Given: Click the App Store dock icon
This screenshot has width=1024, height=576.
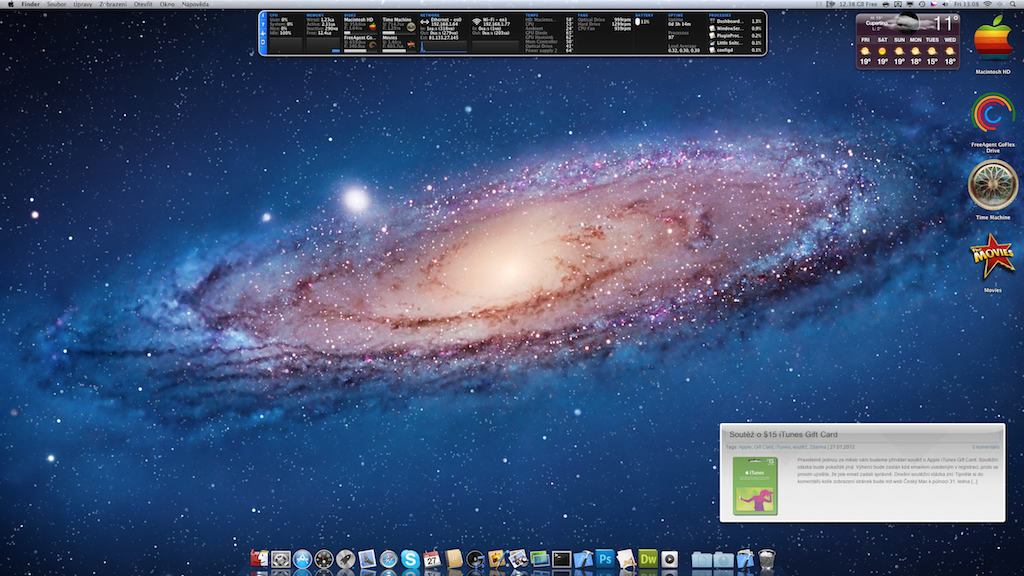Looking at the screenshot, I should pyautogui.click(x=302, y=560).
